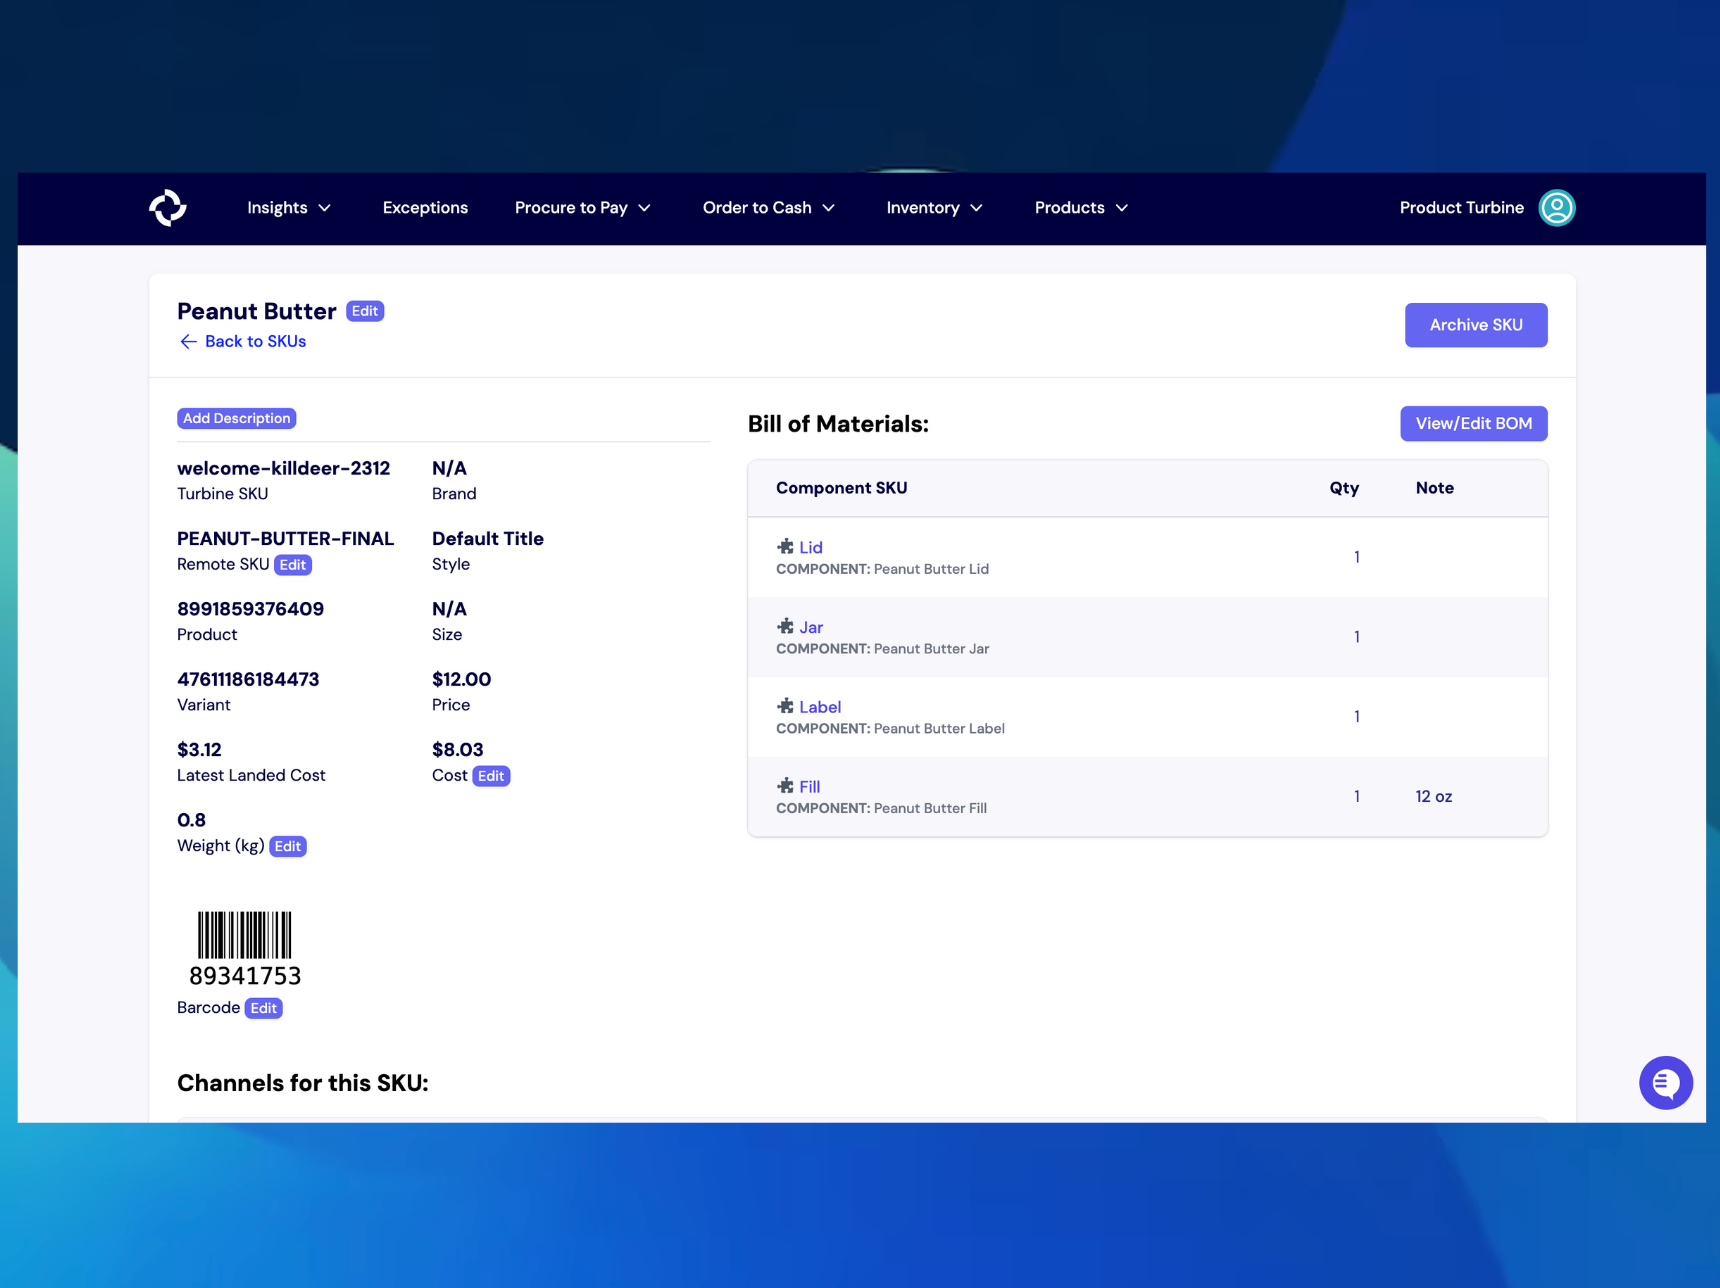
Task: Expand the Procure to Pay dropdown
Action: (x=582, y=208)
